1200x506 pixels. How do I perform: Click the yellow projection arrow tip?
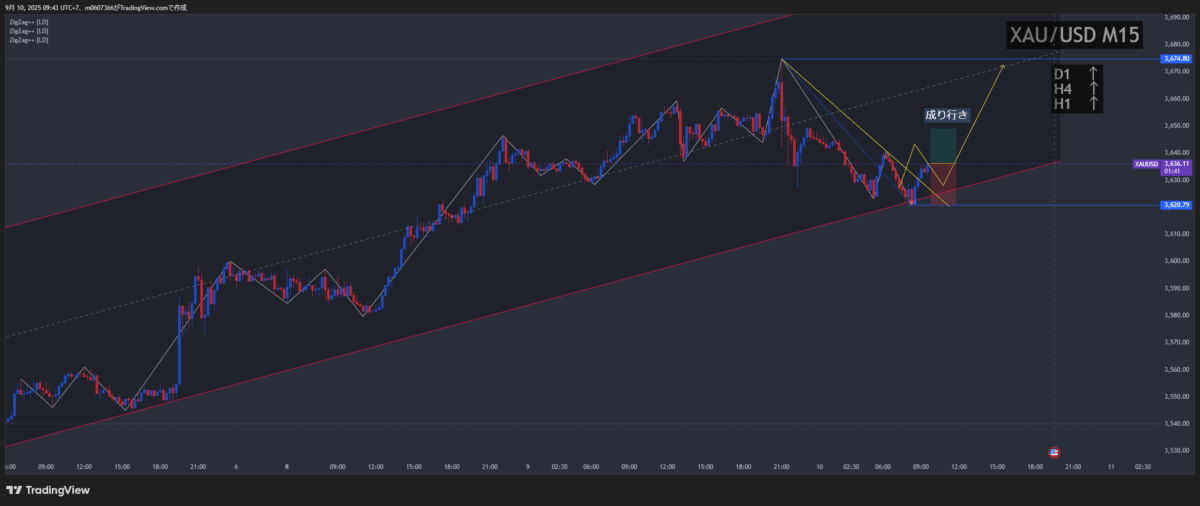(x=1002, y=66)
